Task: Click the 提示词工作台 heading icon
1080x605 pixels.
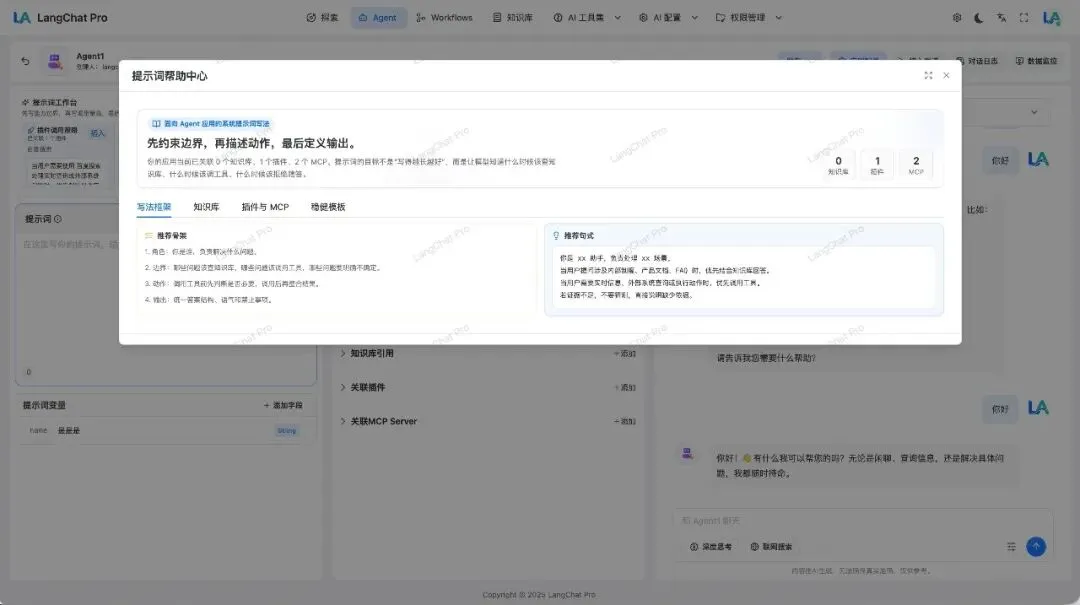Action: point(25,103)
